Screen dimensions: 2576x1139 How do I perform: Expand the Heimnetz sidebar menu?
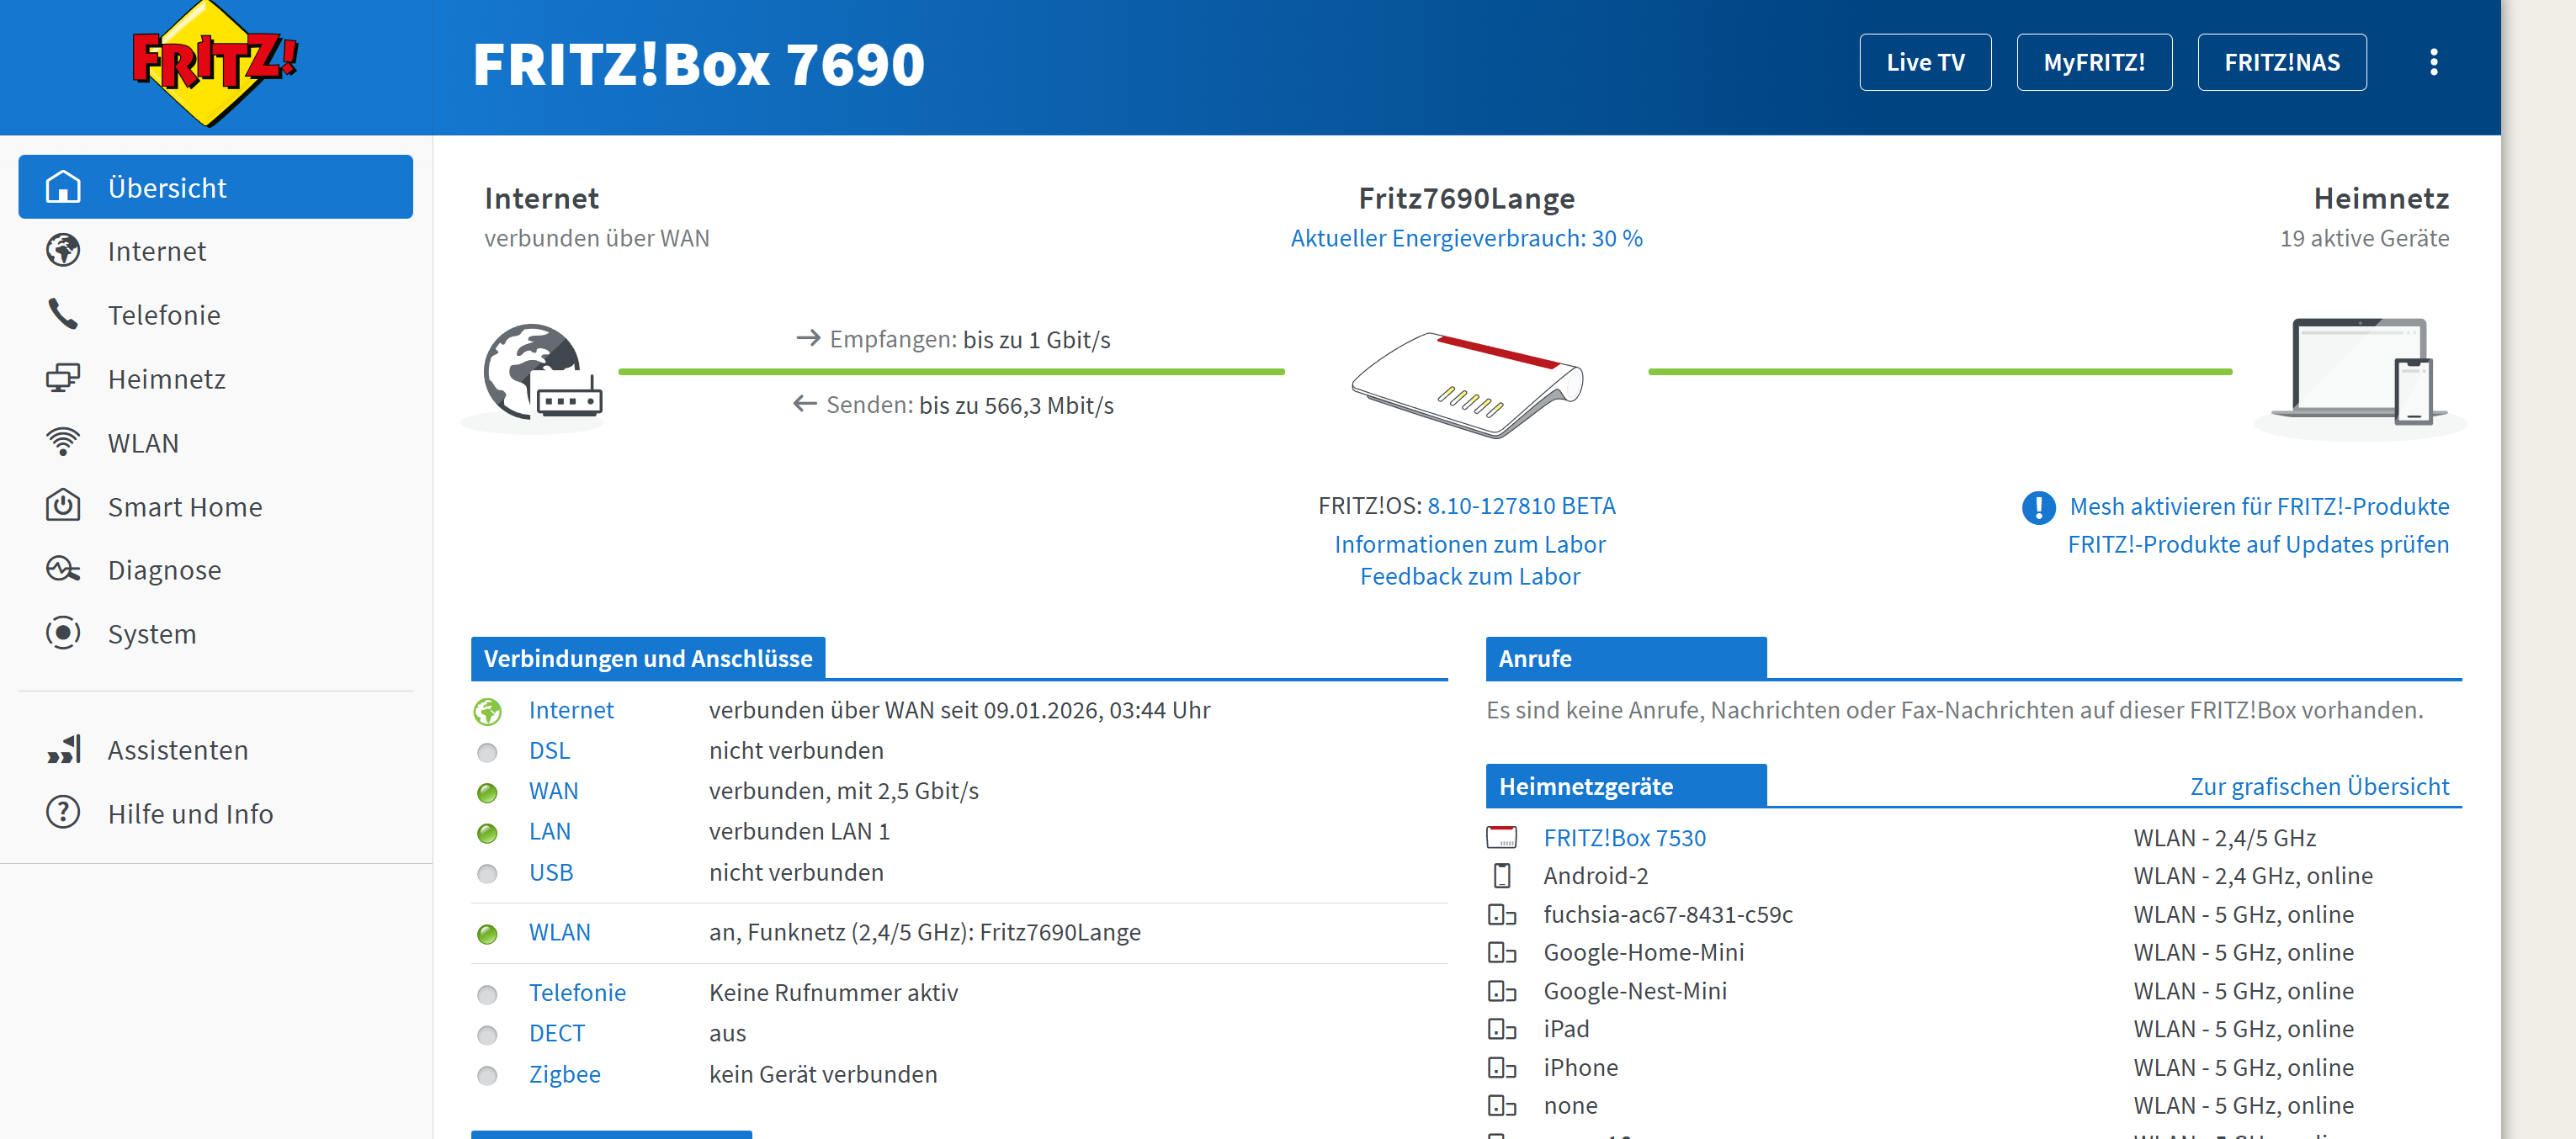[166, 379]
